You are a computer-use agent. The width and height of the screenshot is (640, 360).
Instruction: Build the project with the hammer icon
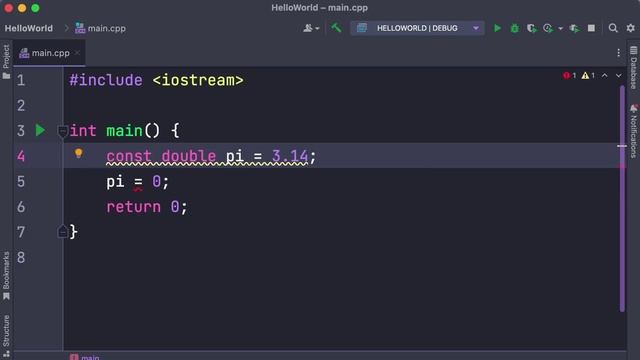point(336,28)
